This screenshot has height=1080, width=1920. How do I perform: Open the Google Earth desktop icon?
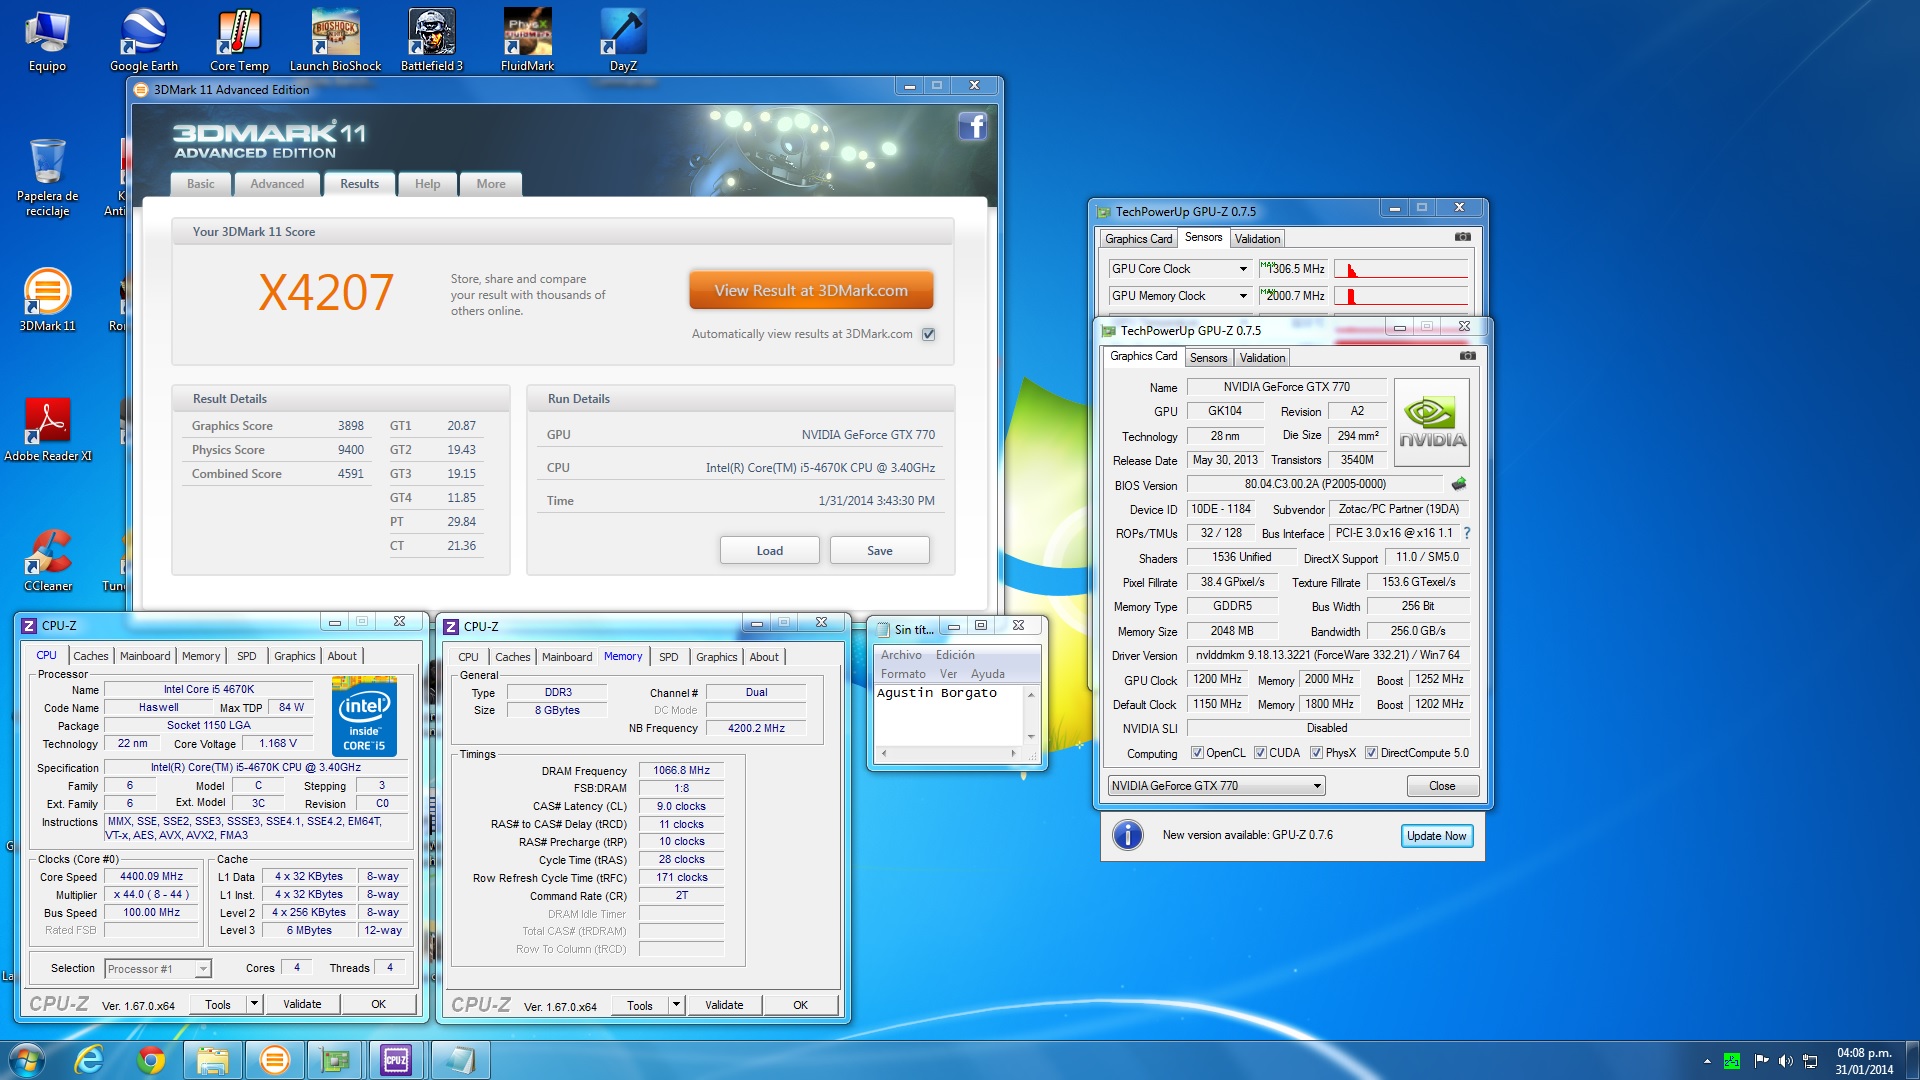coord(144,40)
